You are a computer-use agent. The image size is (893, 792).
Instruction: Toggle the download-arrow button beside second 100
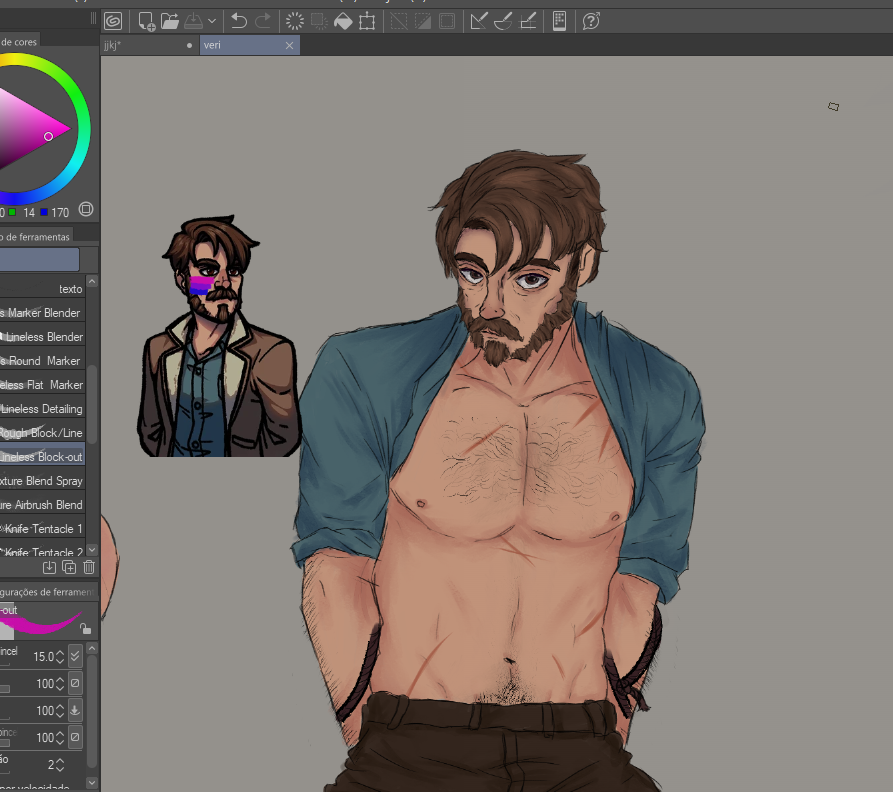point(75,711)
